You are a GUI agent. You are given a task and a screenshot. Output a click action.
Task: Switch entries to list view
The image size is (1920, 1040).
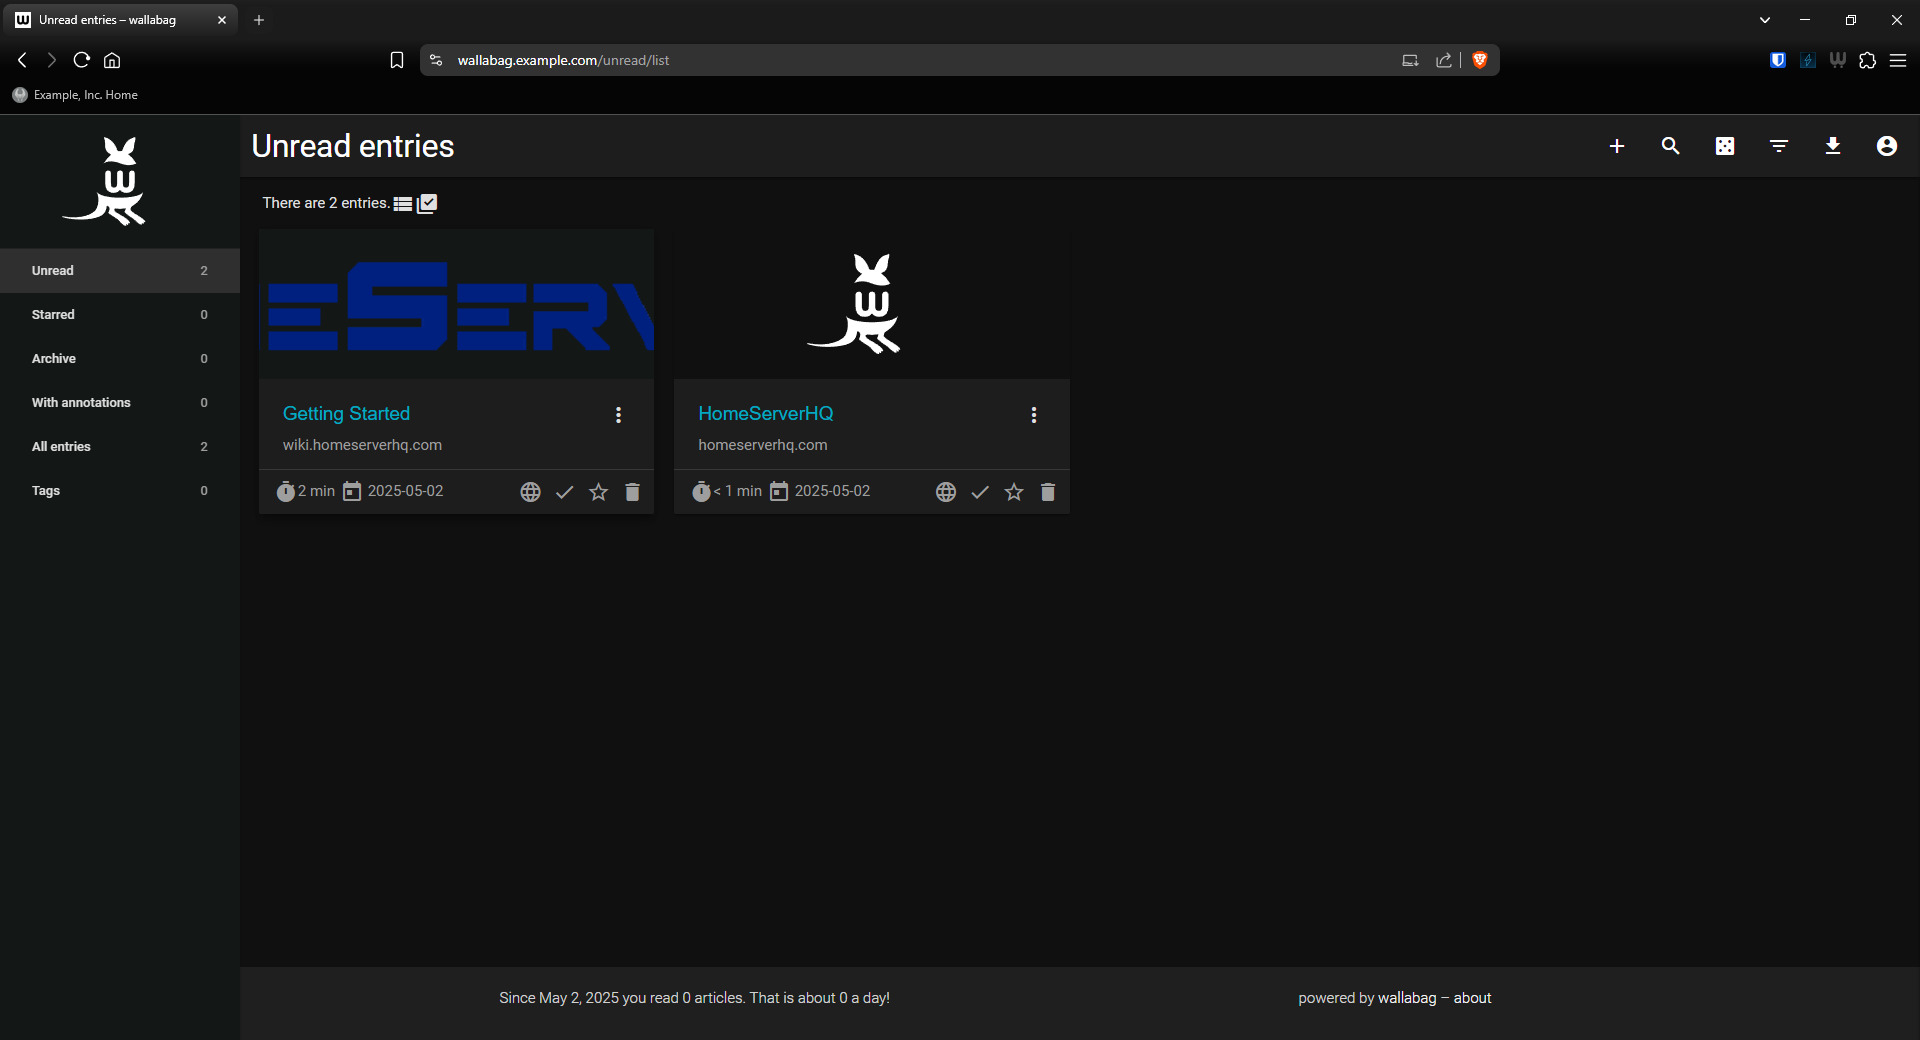click(403, 203)
